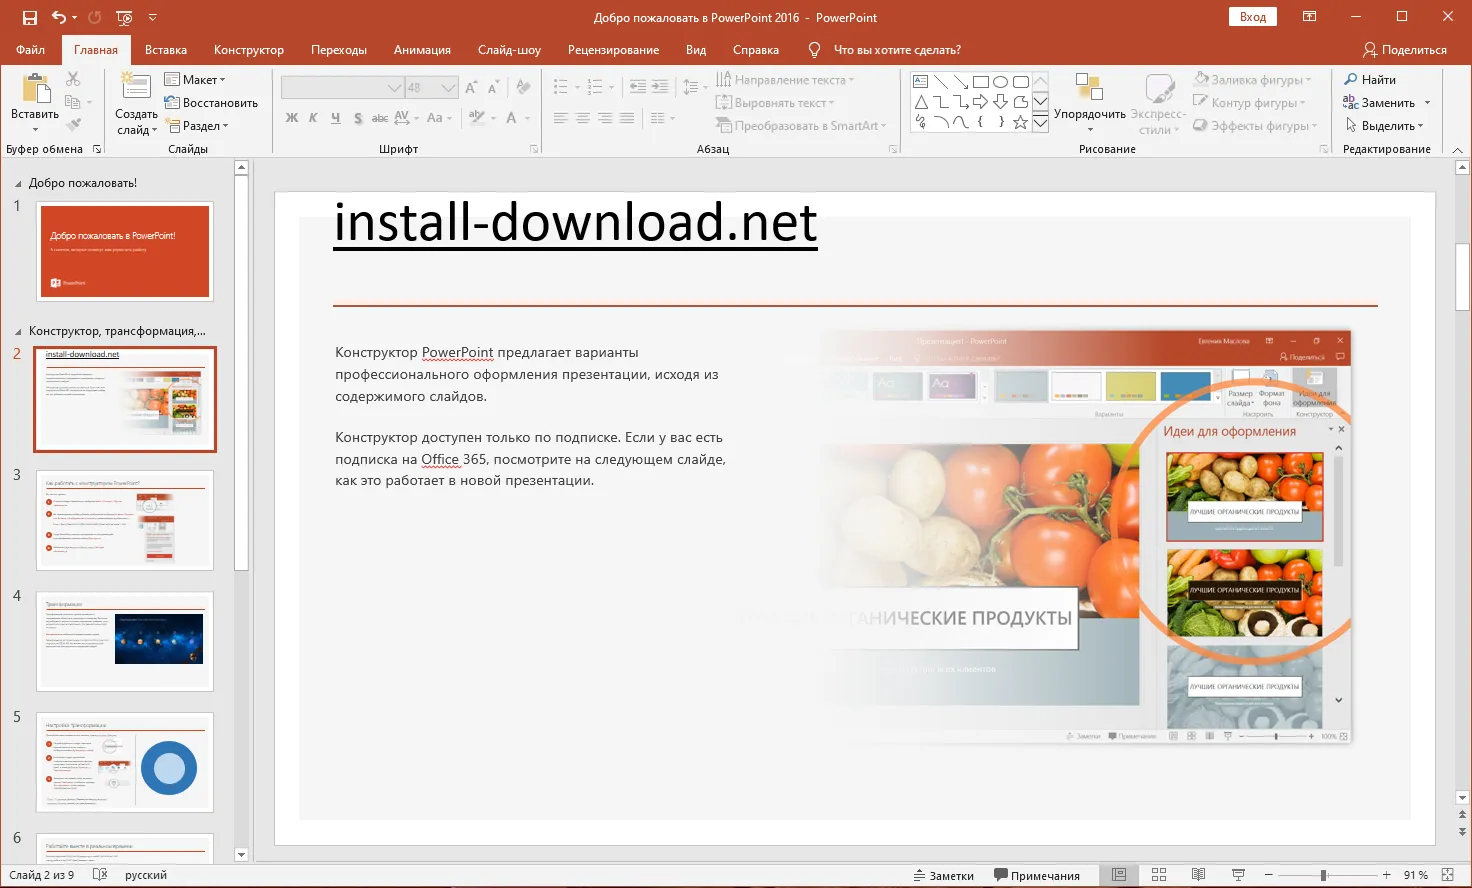
Task: Click the zoom slider in status bar
Action: (x=1323, y=875)
